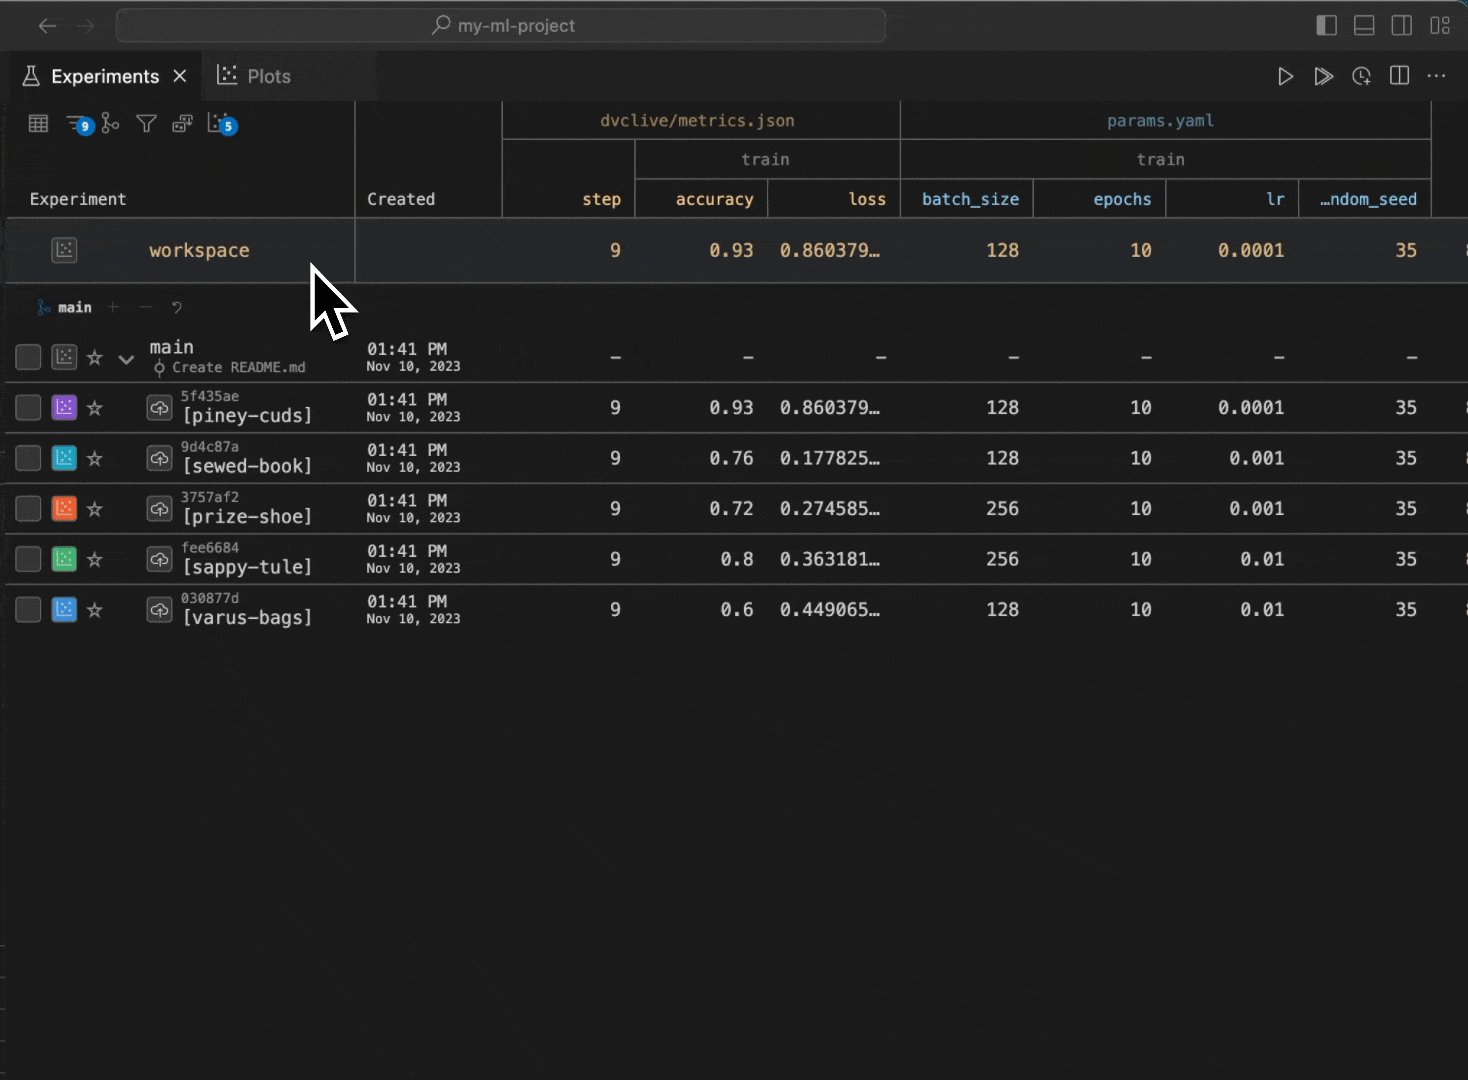Queue an experiment with the clock-plus icon
The width and height of the screenshot is (1468, 1080).
click(1361, 76)
